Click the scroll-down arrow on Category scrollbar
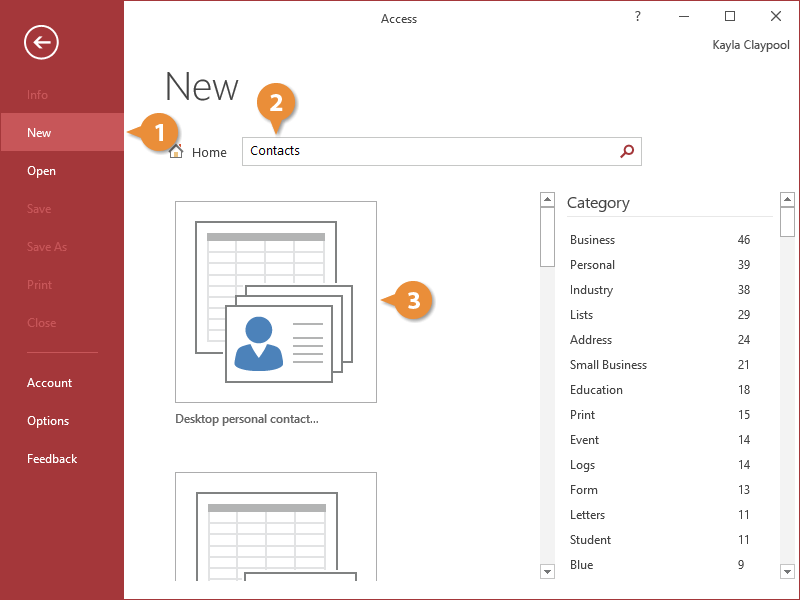This screenshot has height=600, width=800. click(x=789, y=570)
